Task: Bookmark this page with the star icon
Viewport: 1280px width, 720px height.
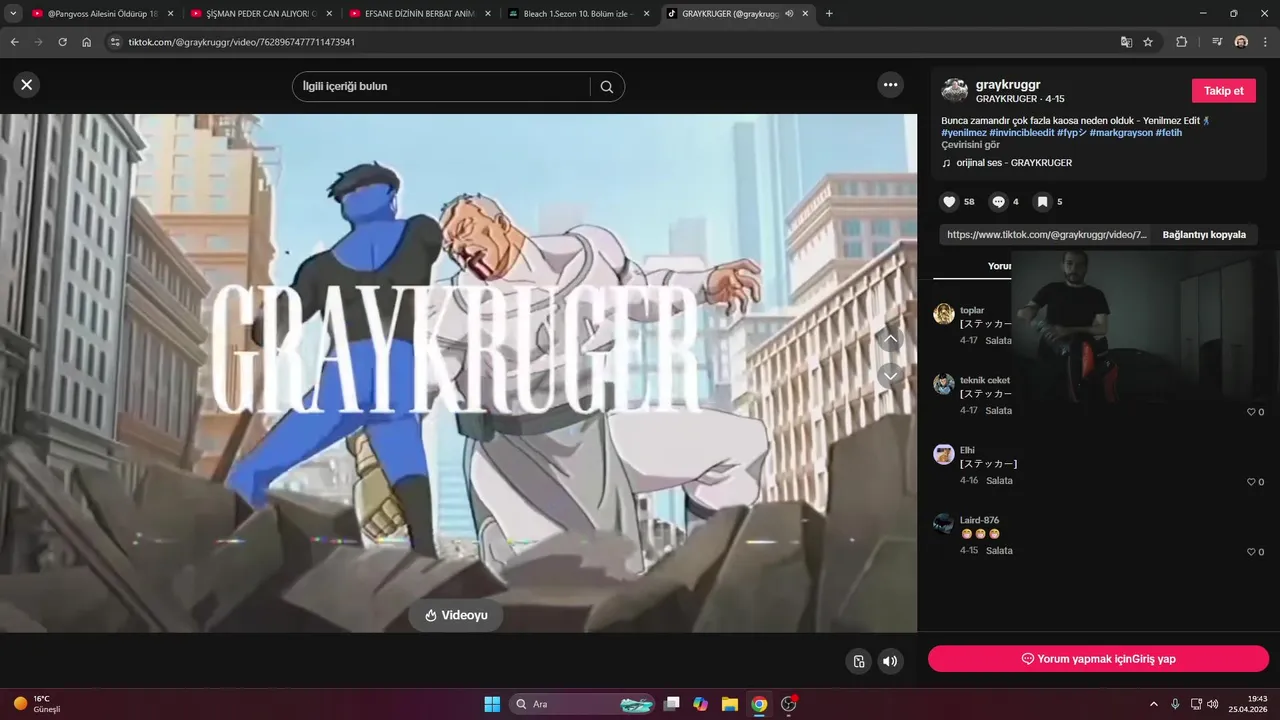Action: [x=1148, y=42]
